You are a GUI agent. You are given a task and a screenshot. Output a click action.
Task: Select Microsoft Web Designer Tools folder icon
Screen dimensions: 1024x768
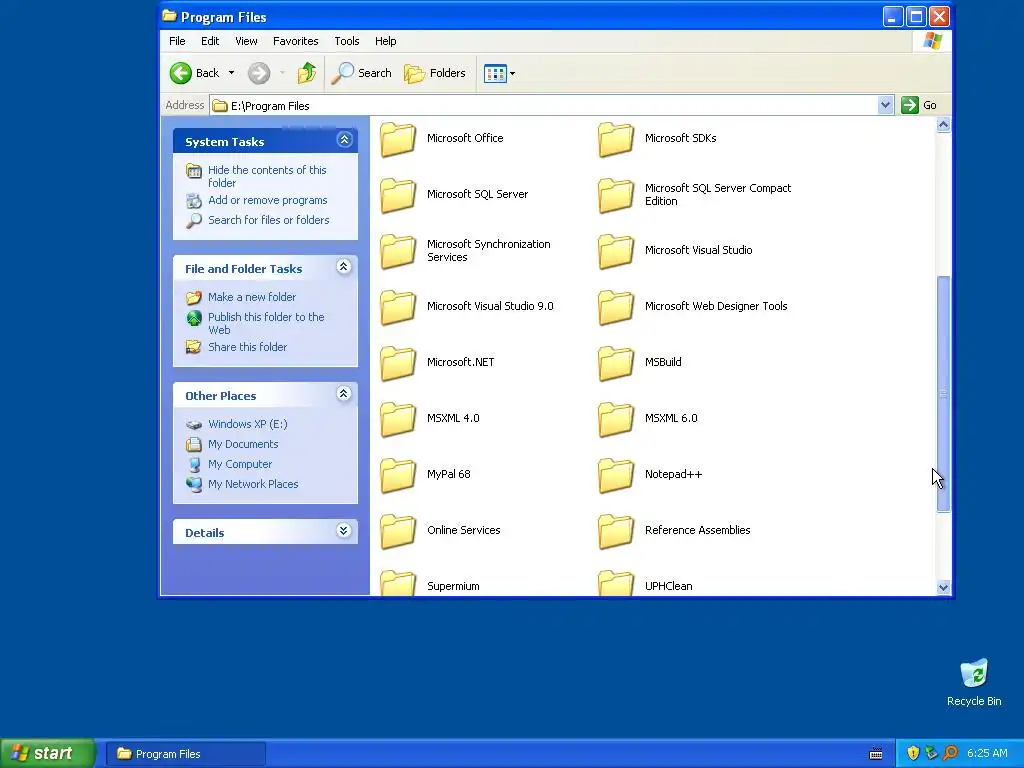click(x=616, y=307)
